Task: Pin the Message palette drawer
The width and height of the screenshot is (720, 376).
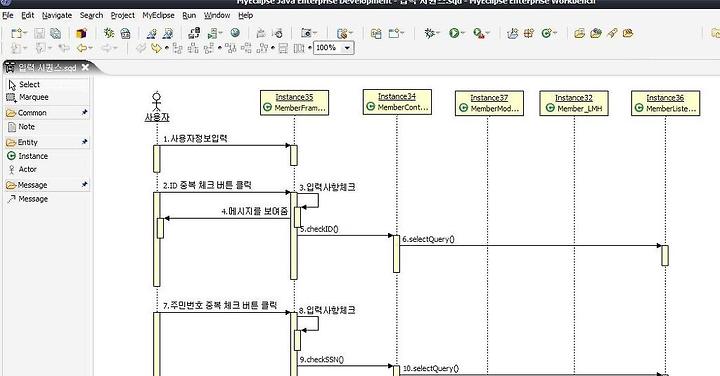Action: point(84,185)
